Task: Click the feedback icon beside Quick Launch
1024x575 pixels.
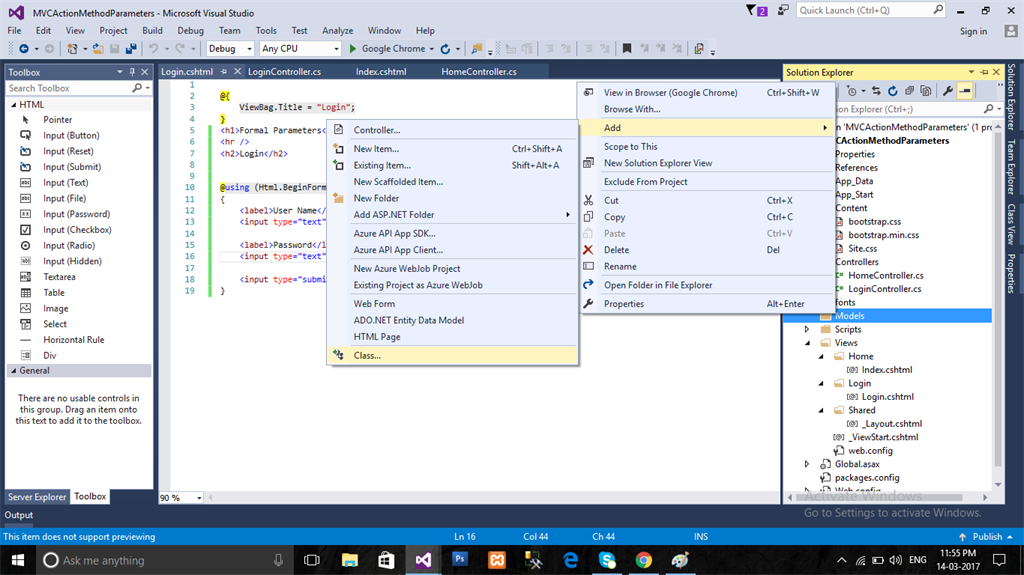Action: 784,10
